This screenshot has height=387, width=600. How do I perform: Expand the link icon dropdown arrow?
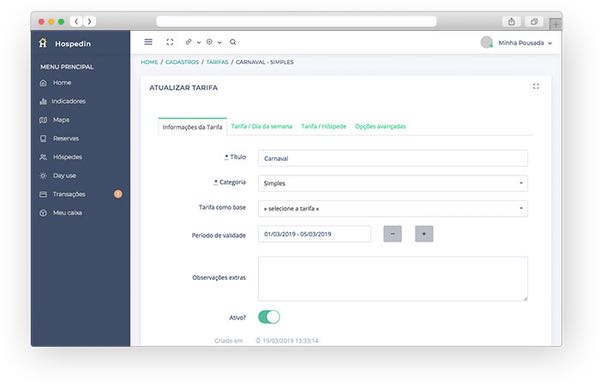pos(199,42)
